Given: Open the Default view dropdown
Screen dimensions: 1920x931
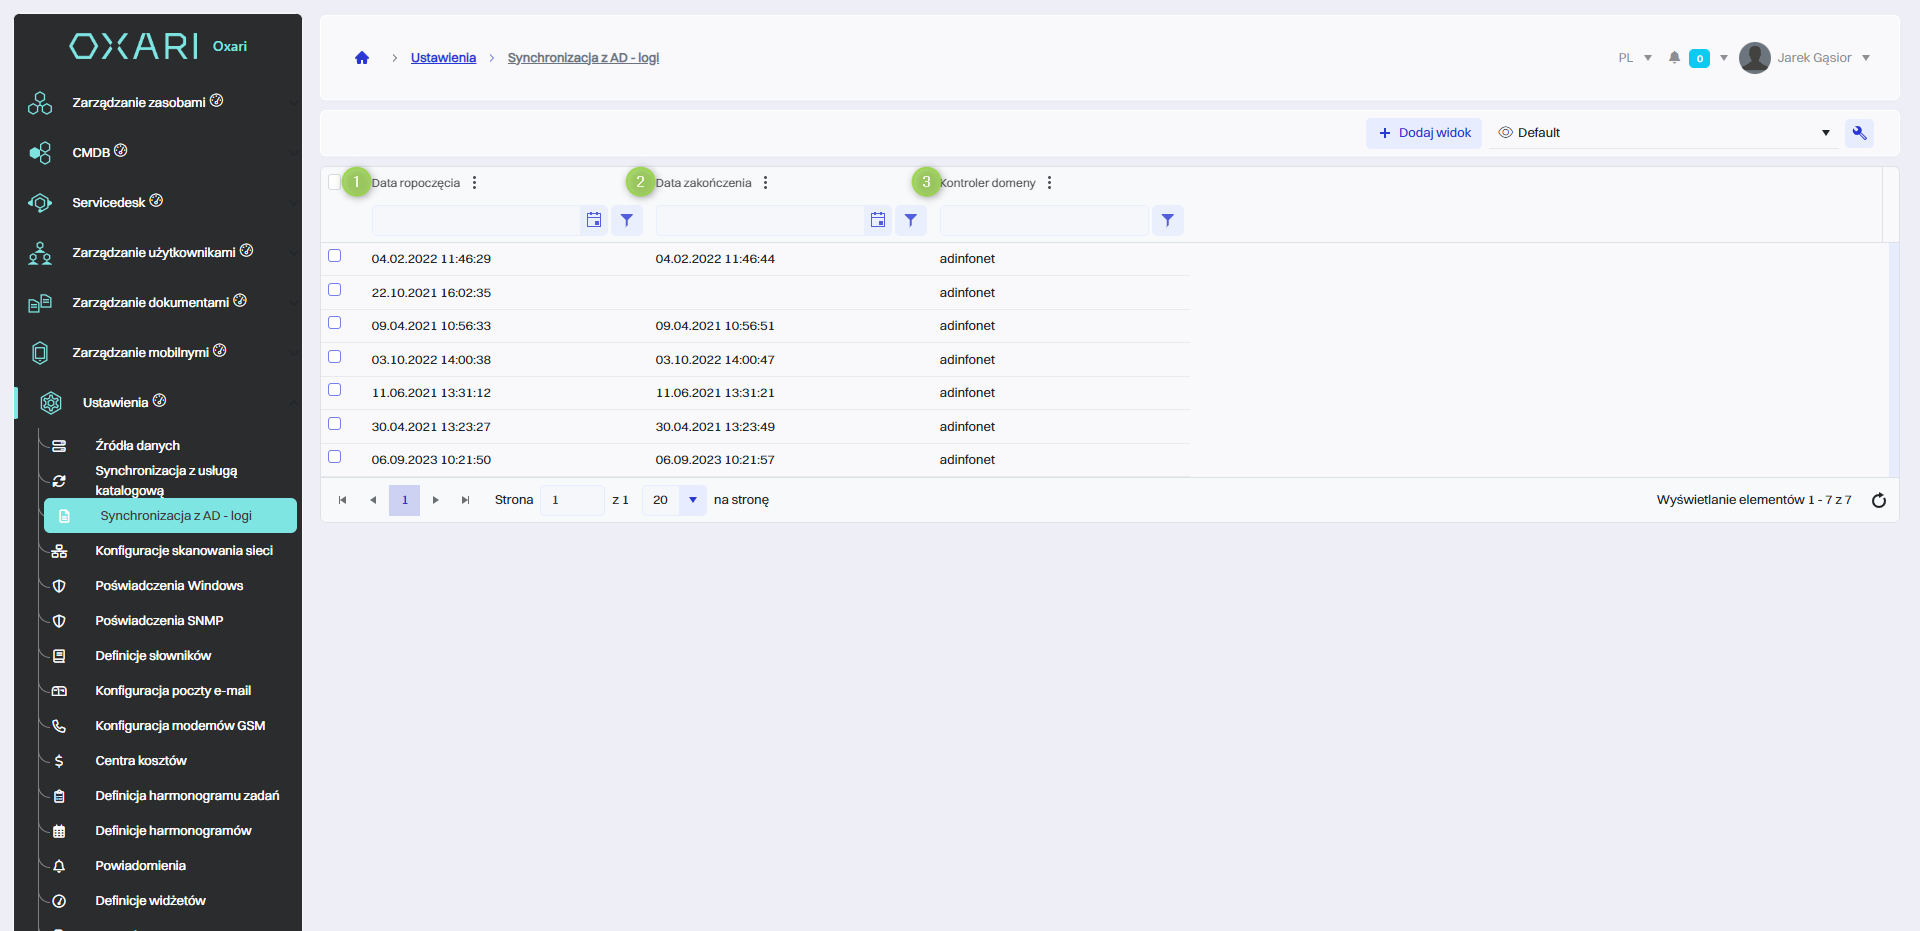Looking at the screenshot, I should [x=1663, y=133].
